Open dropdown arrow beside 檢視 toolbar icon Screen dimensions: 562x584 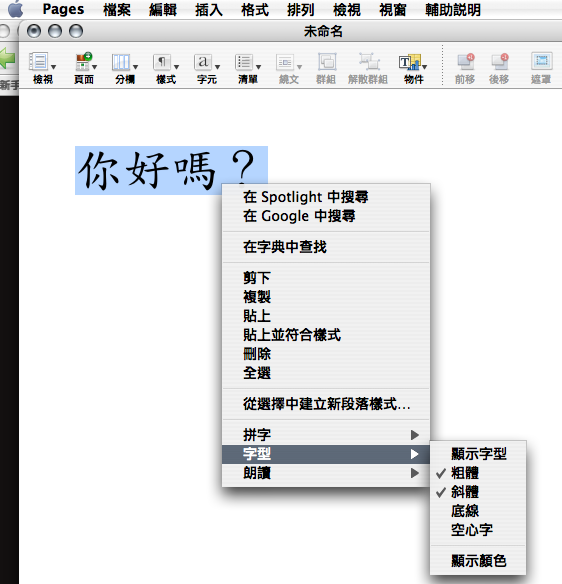(x=53, y=67)
